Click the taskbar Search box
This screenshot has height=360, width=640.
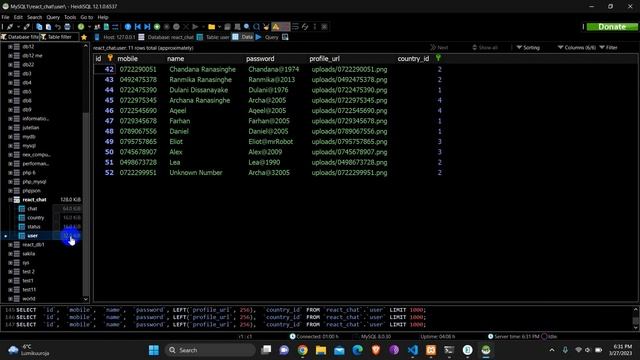(210, 350)
